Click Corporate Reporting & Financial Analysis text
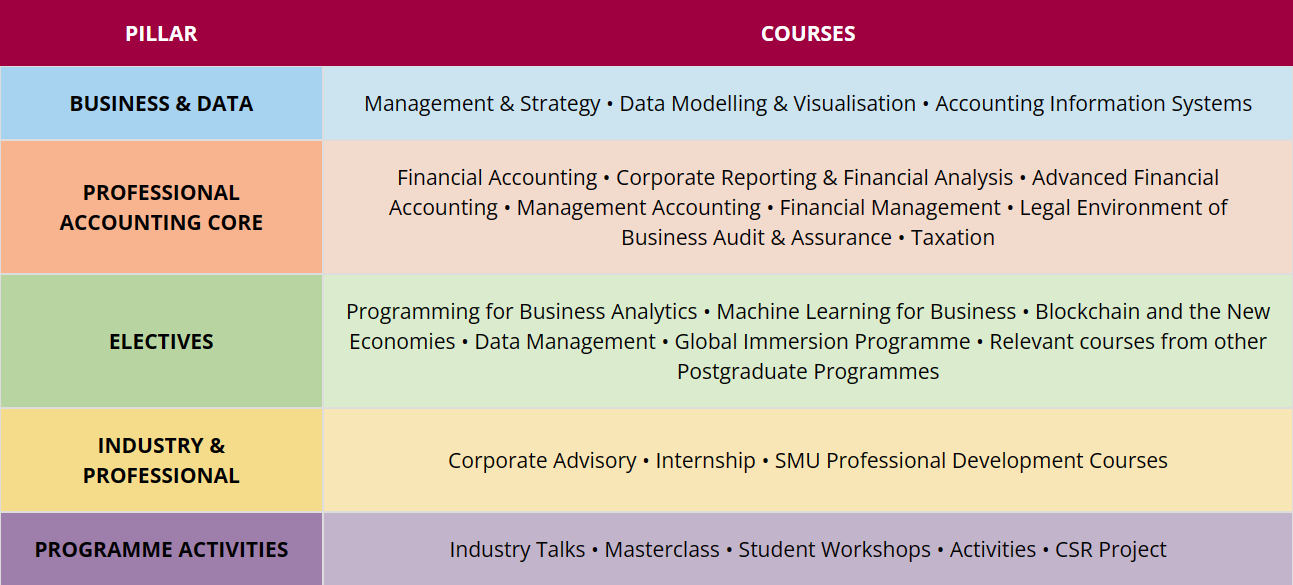Viewport: 1293px width, 585px height. pos(814,177)
